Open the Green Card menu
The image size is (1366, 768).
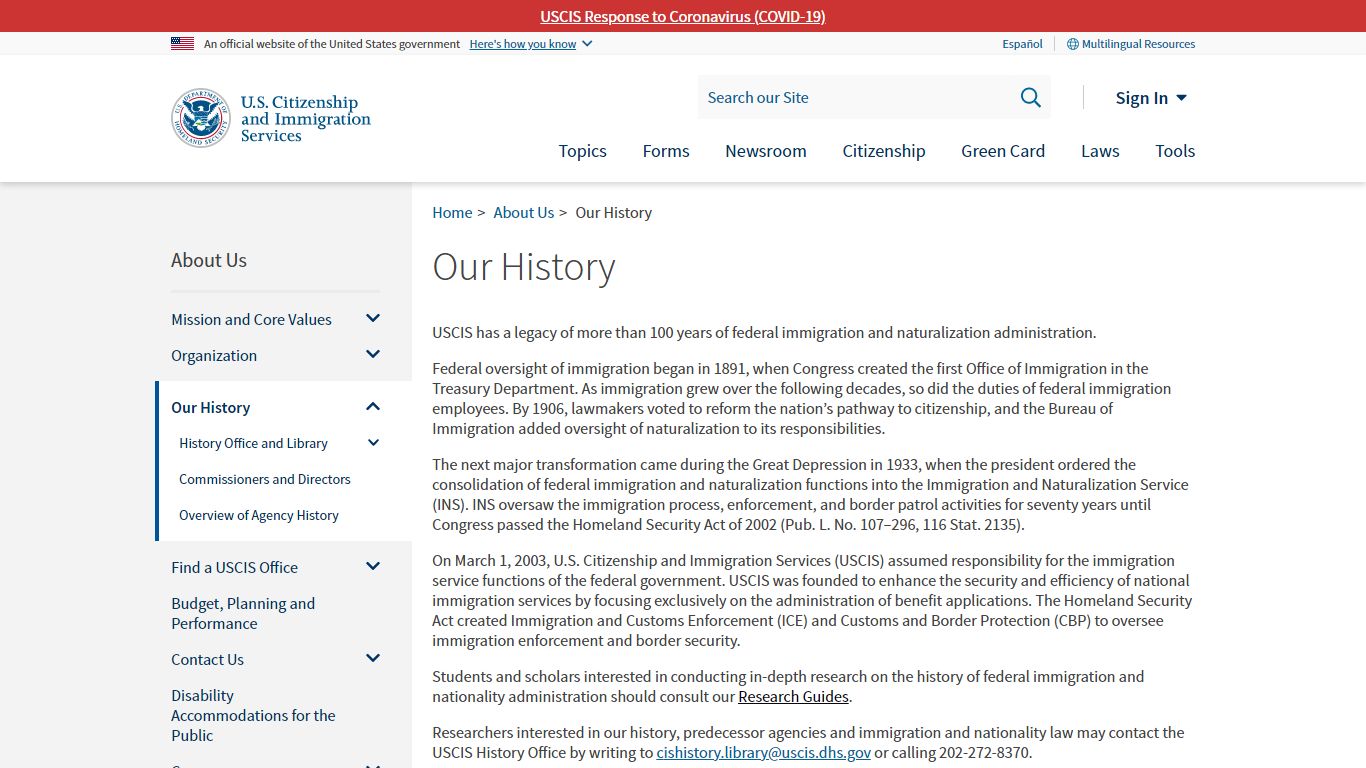1003,151
